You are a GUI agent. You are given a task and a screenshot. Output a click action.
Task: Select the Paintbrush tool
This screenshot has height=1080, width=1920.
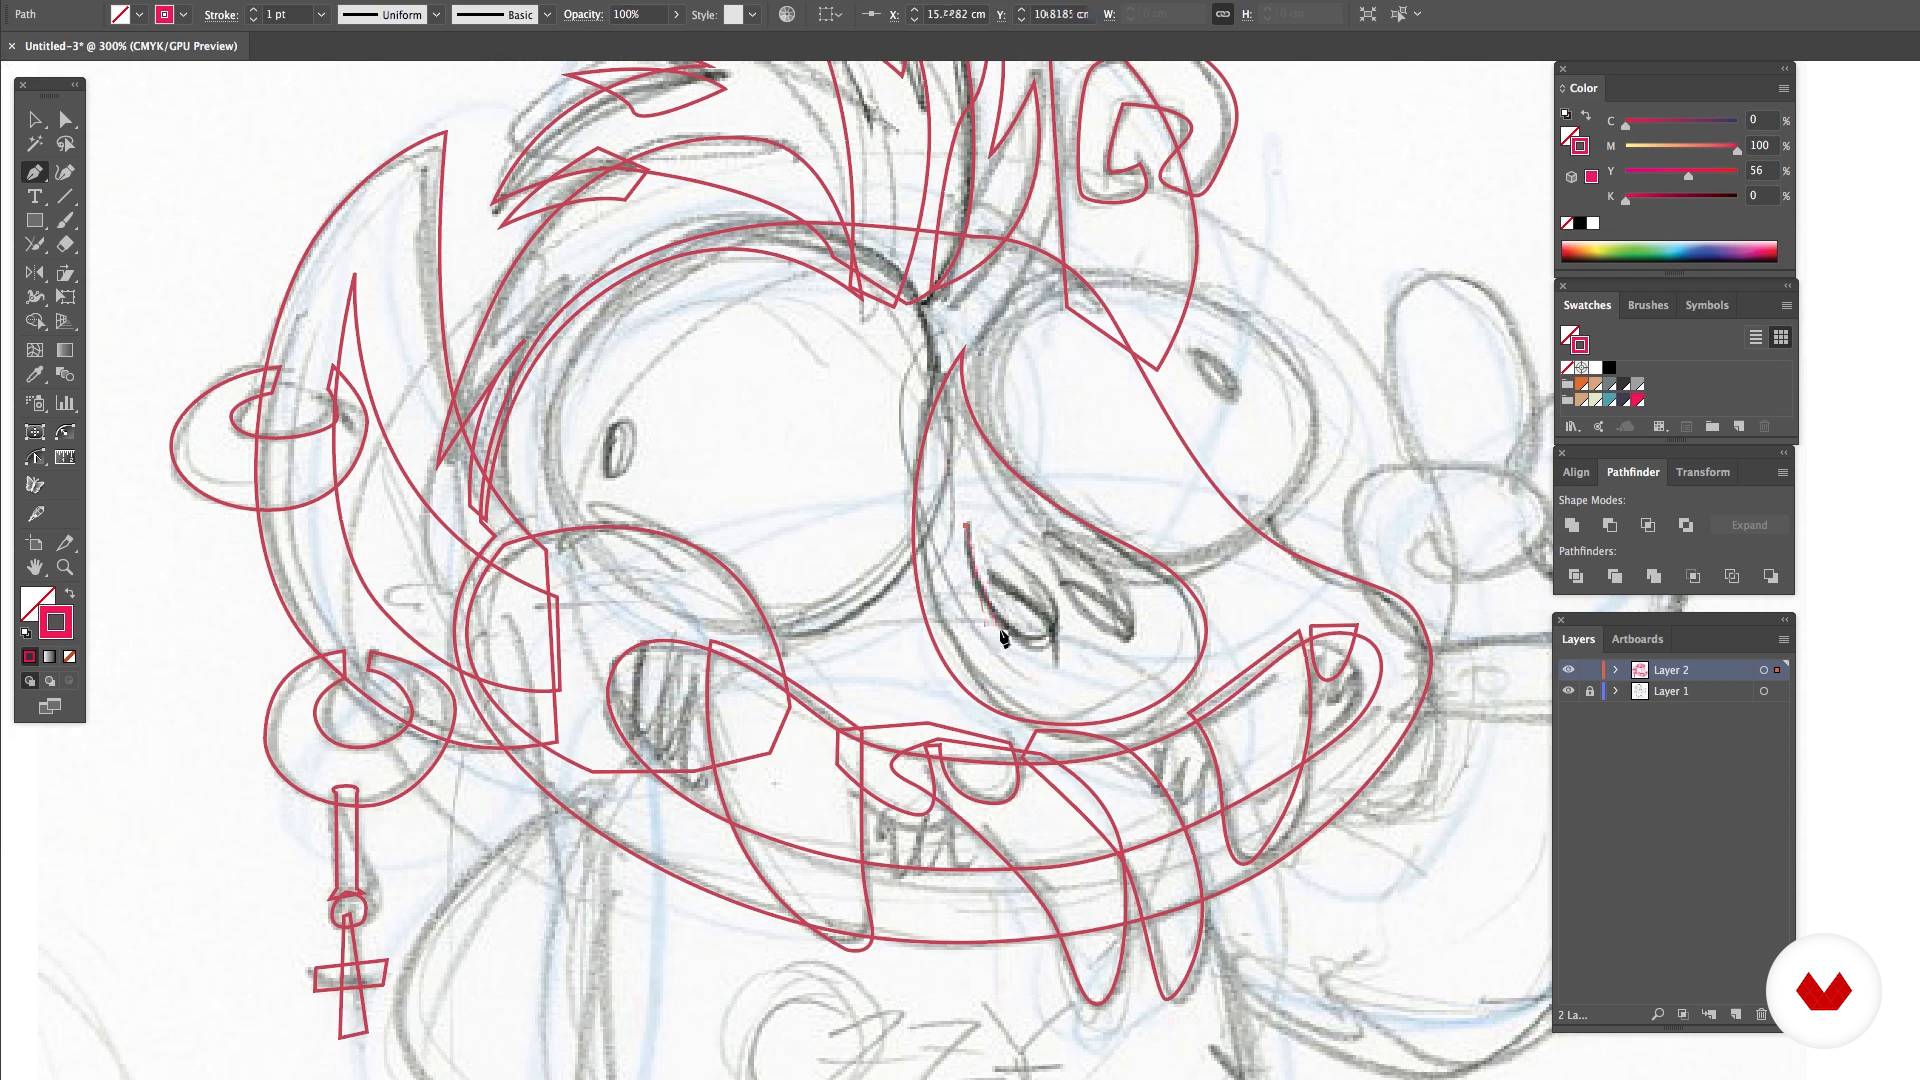coord(65,221)
